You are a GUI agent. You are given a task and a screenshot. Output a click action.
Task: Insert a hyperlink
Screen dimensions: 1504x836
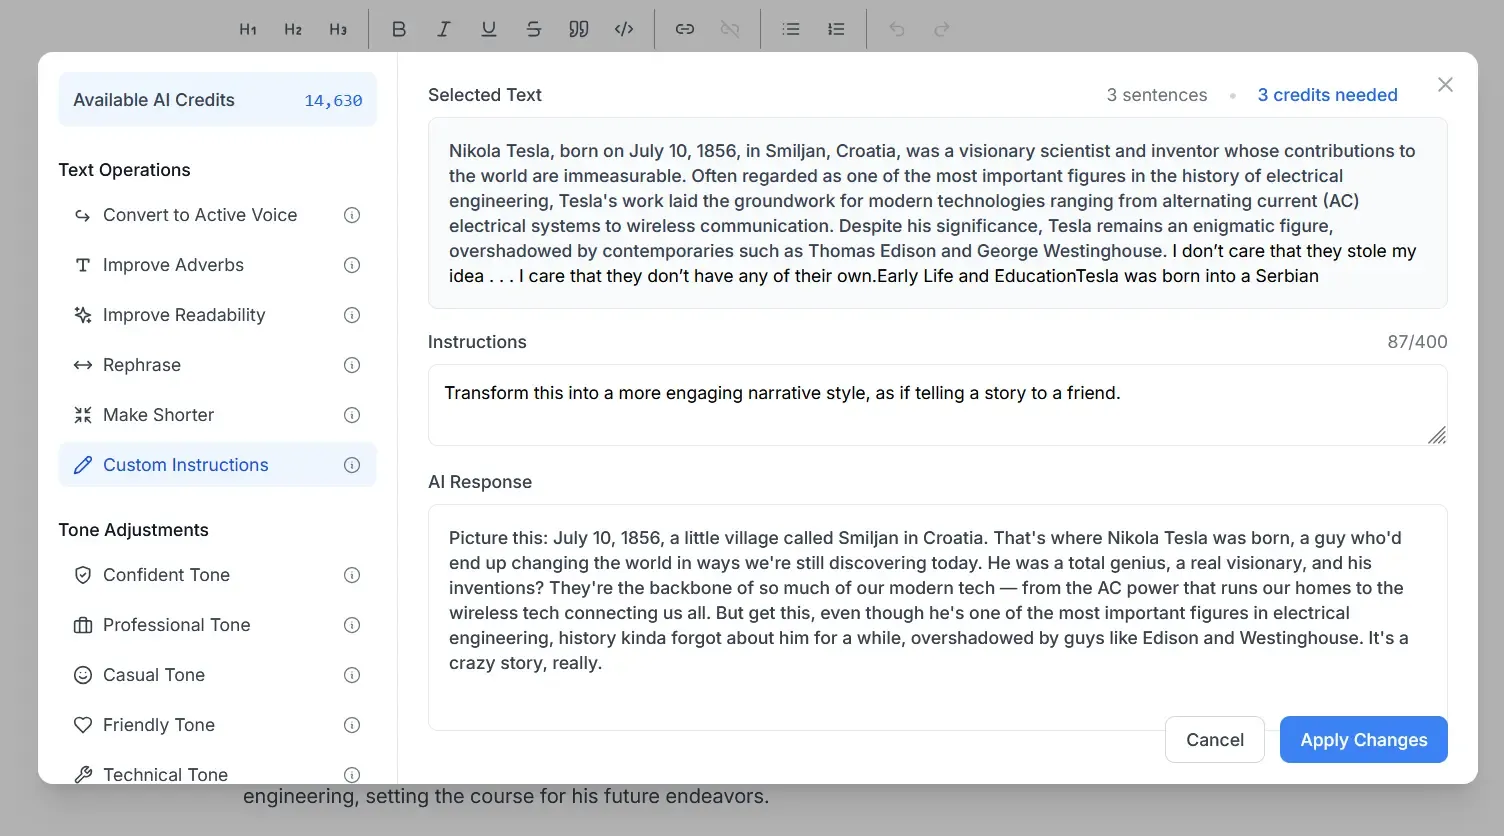pos(685,29)
